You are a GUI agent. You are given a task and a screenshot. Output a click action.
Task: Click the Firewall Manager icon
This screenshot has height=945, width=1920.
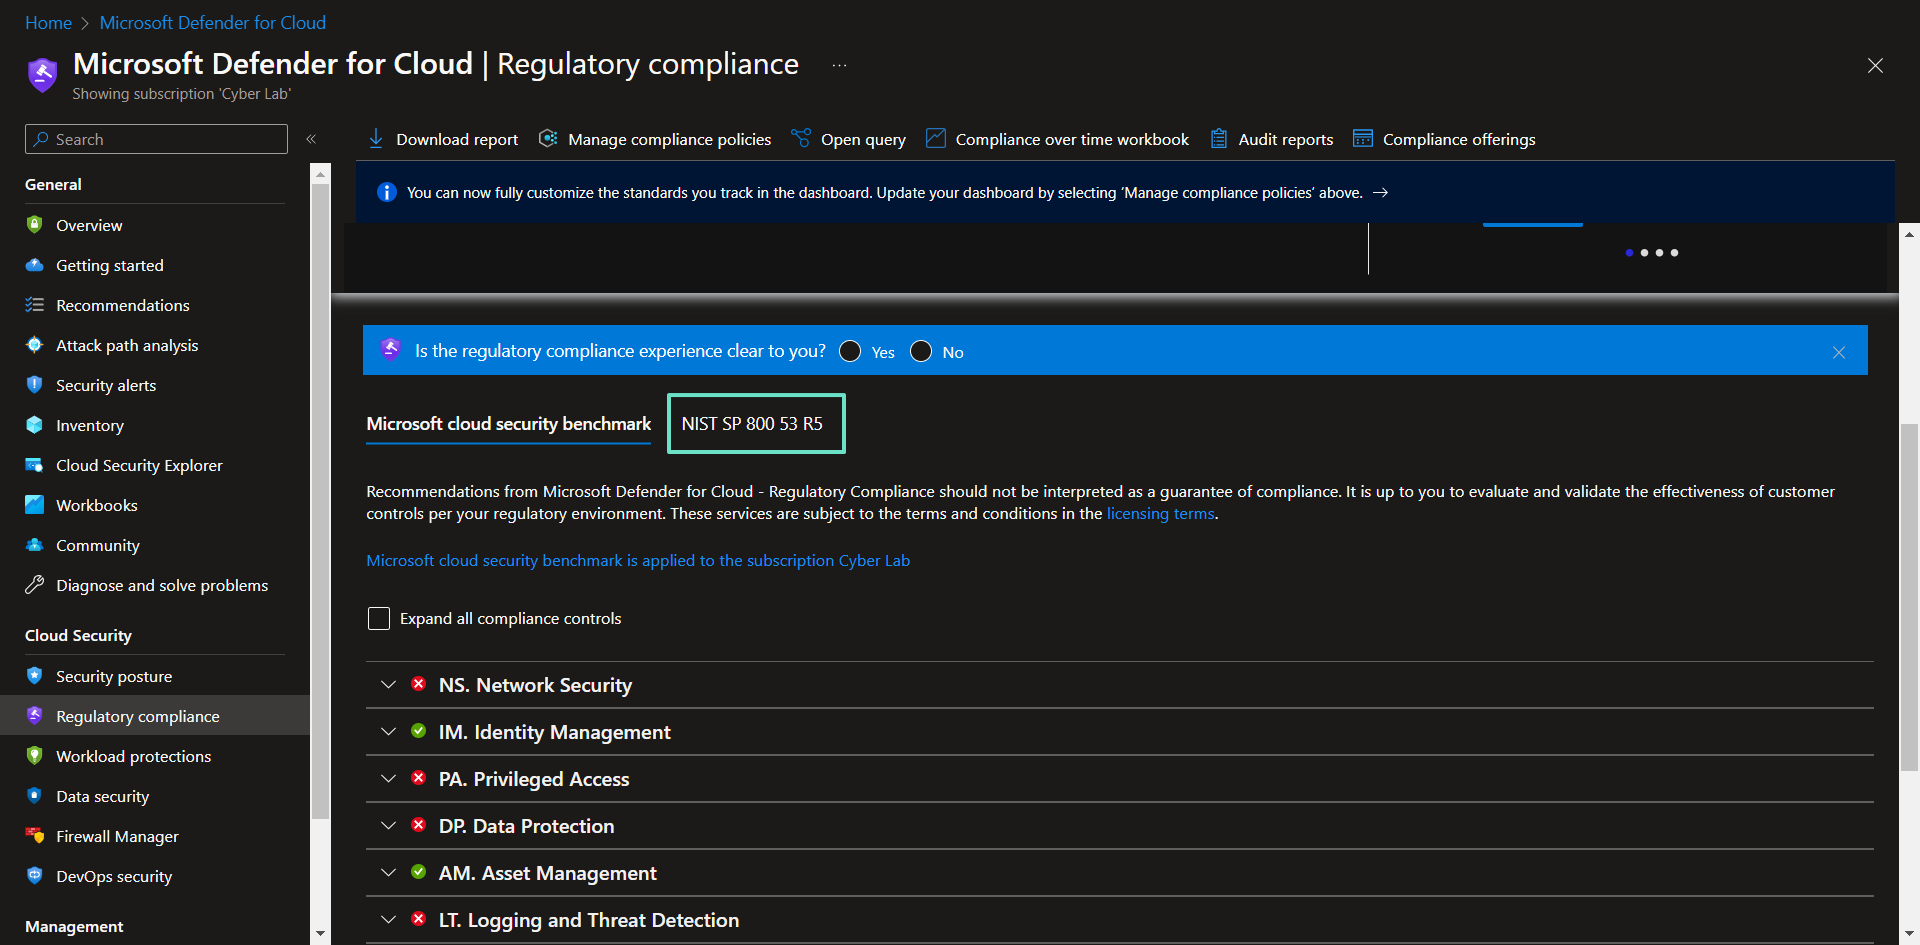coord(35,836)
